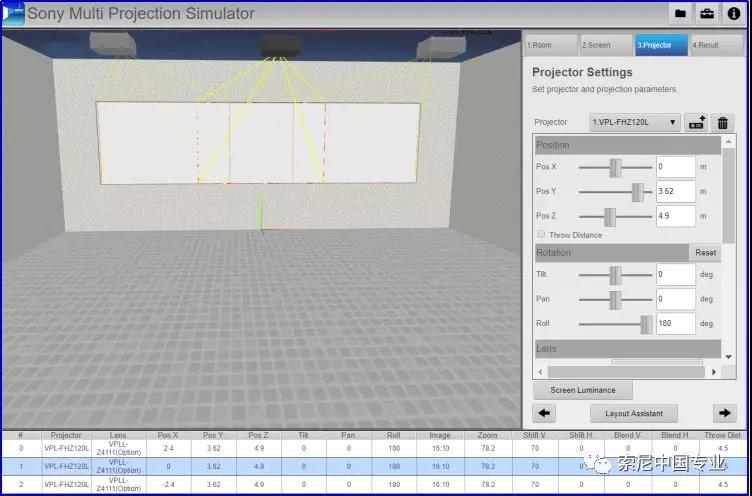Adjust the Pos X slider
Screen dimensions: 752x496
coord(615,167)
